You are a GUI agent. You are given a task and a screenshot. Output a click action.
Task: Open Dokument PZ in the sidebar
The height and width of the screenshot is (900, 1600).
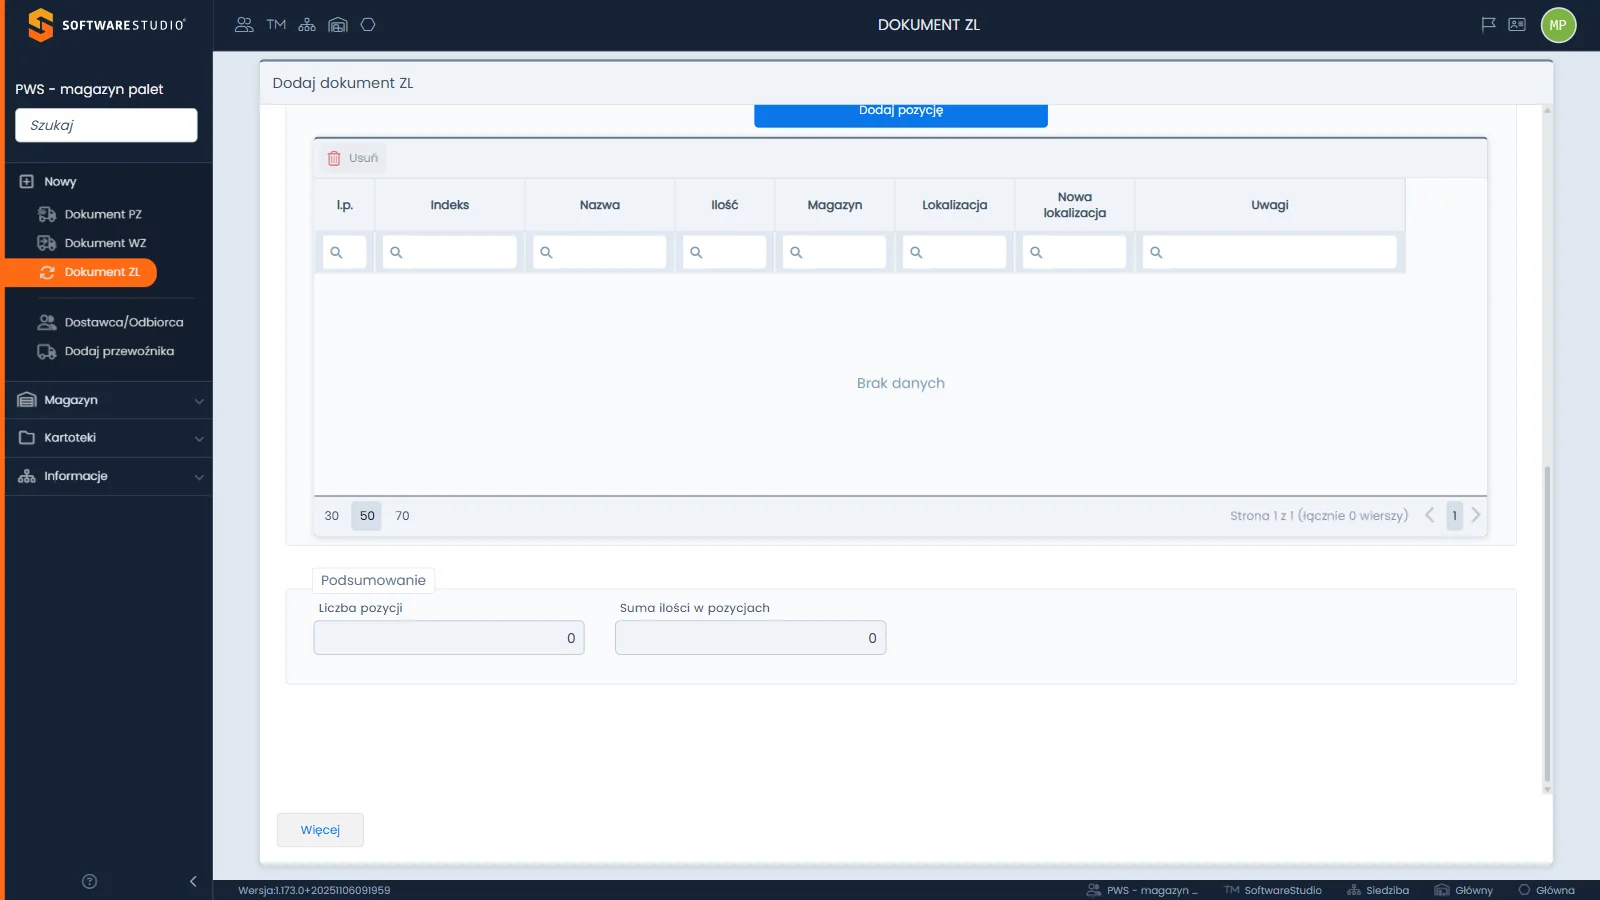click(103, 214)
